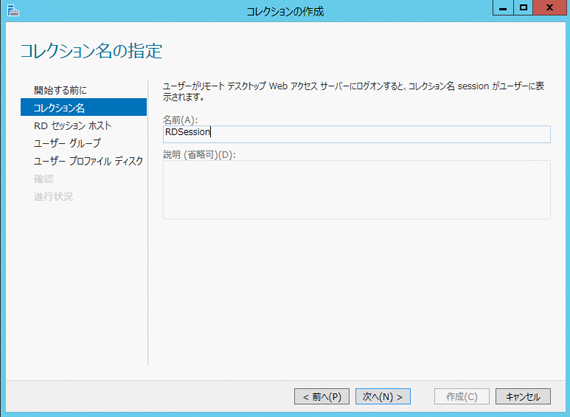Click the wizard icon in the title bar
This screenshot has height=417, width=570.
click(13, 11)
